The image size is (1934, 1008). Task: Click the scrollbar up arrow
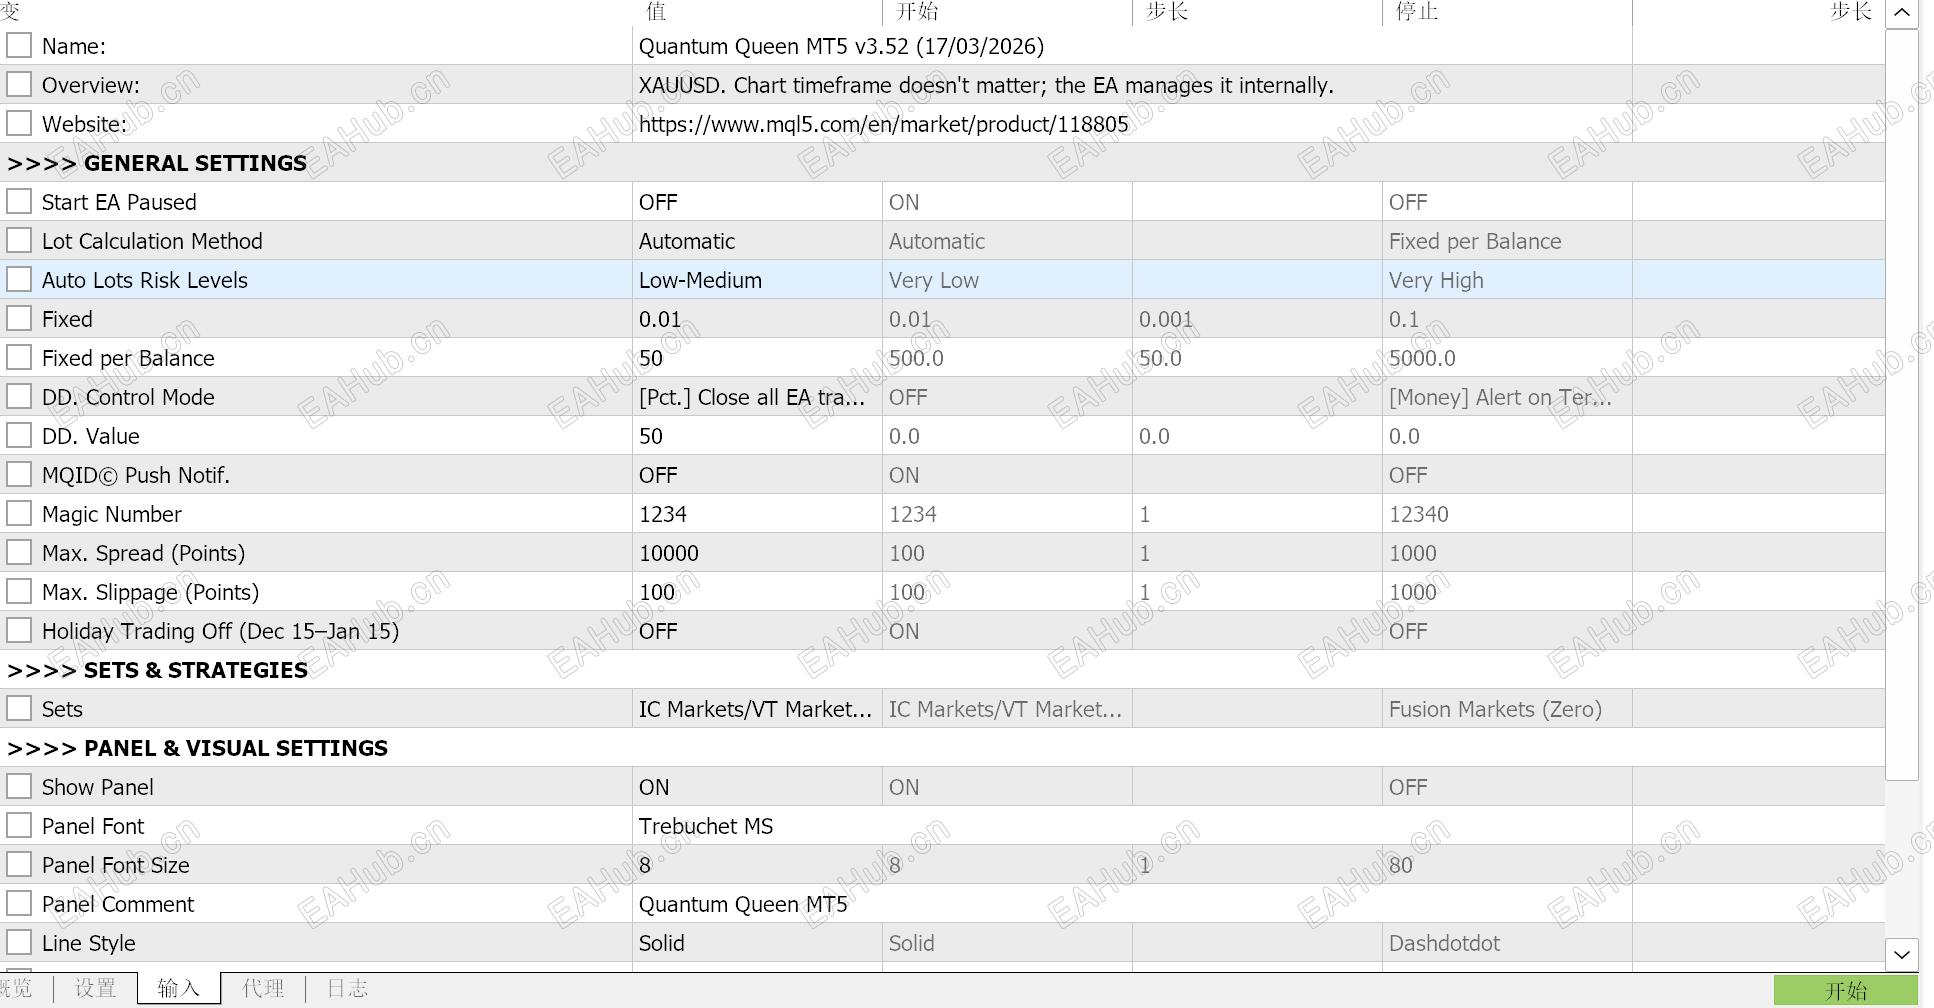[1902, 14]
